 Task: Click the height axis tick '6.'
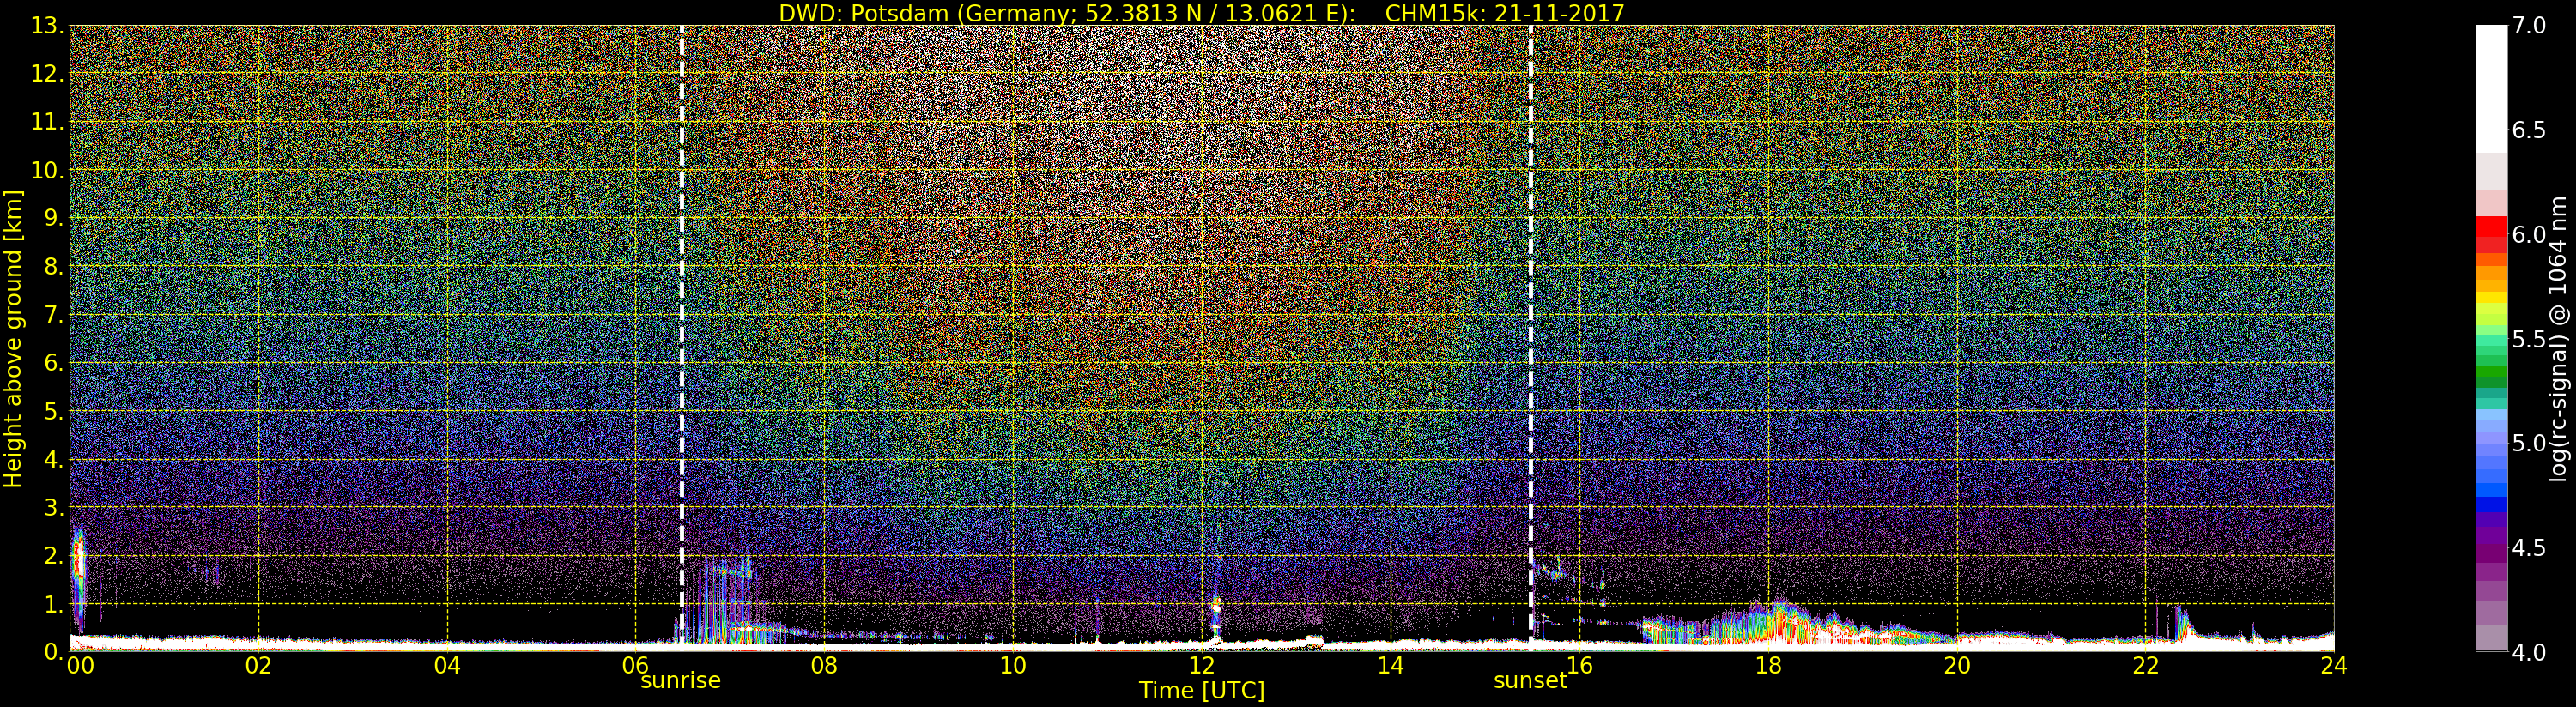coord(54,363)
